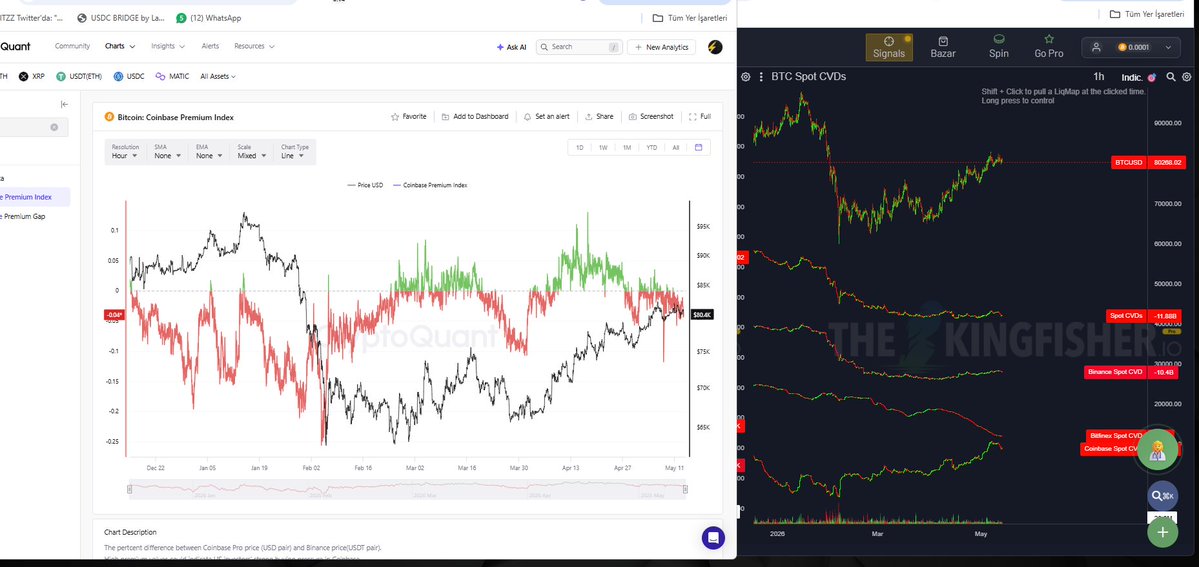Image resolution: width=1199 pixels, height=567 pixels.
Task: Click the Binance Spot CVD label
Action: (x=1115, y=372)
